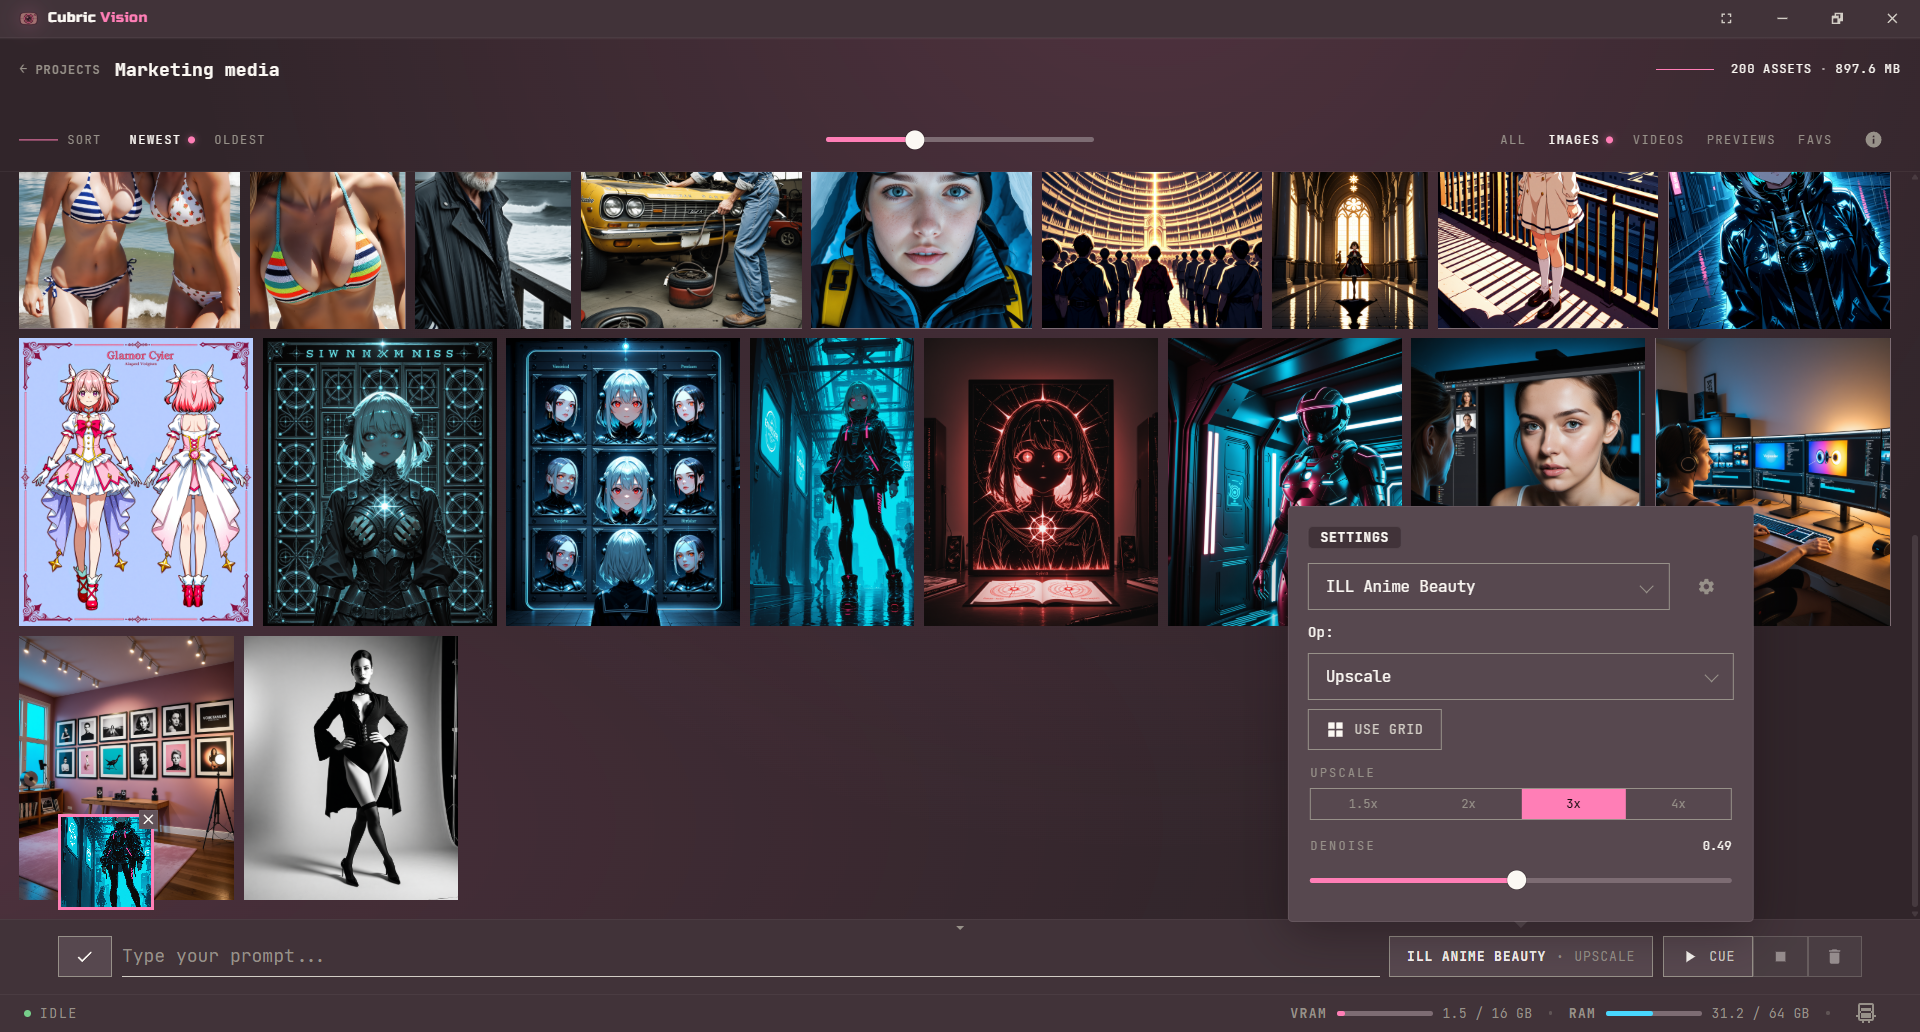Select the Glamor Cyler pink anime thumbnail
Screen dimensions: 1920x1032
point(136,482)
